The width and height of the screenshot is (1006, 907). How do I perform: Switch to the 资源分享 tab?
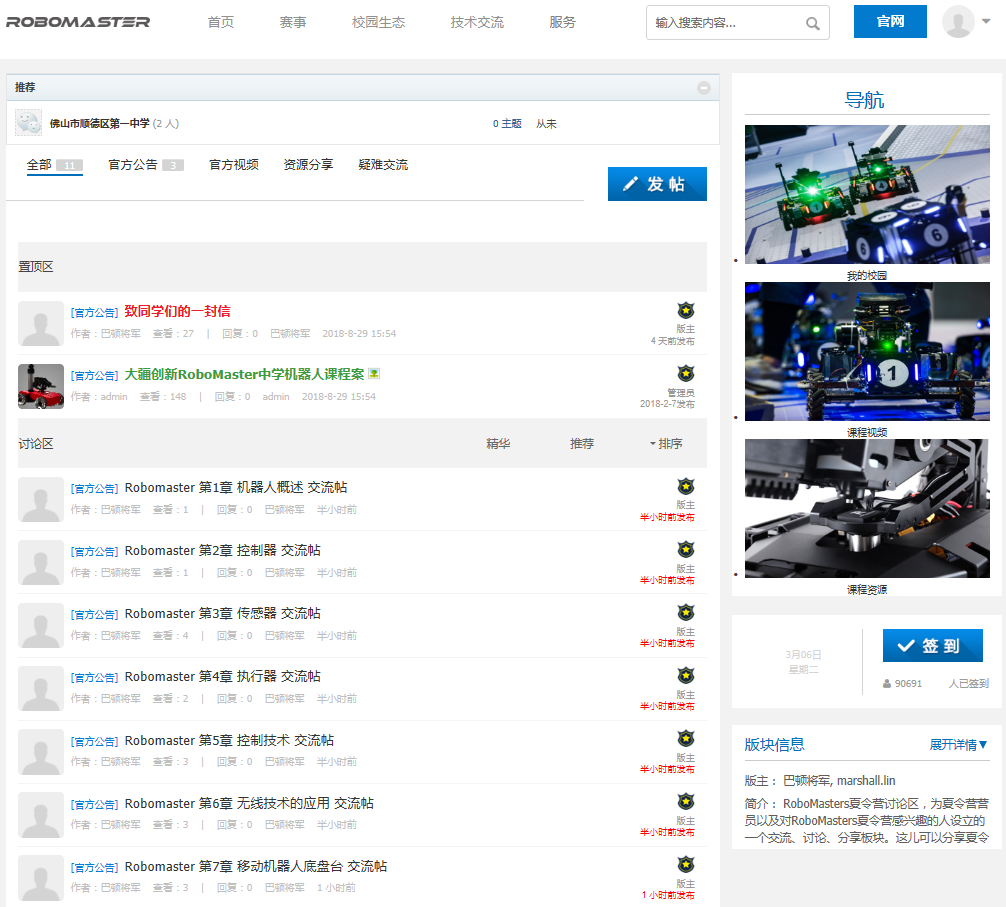(x=309, y=165)
